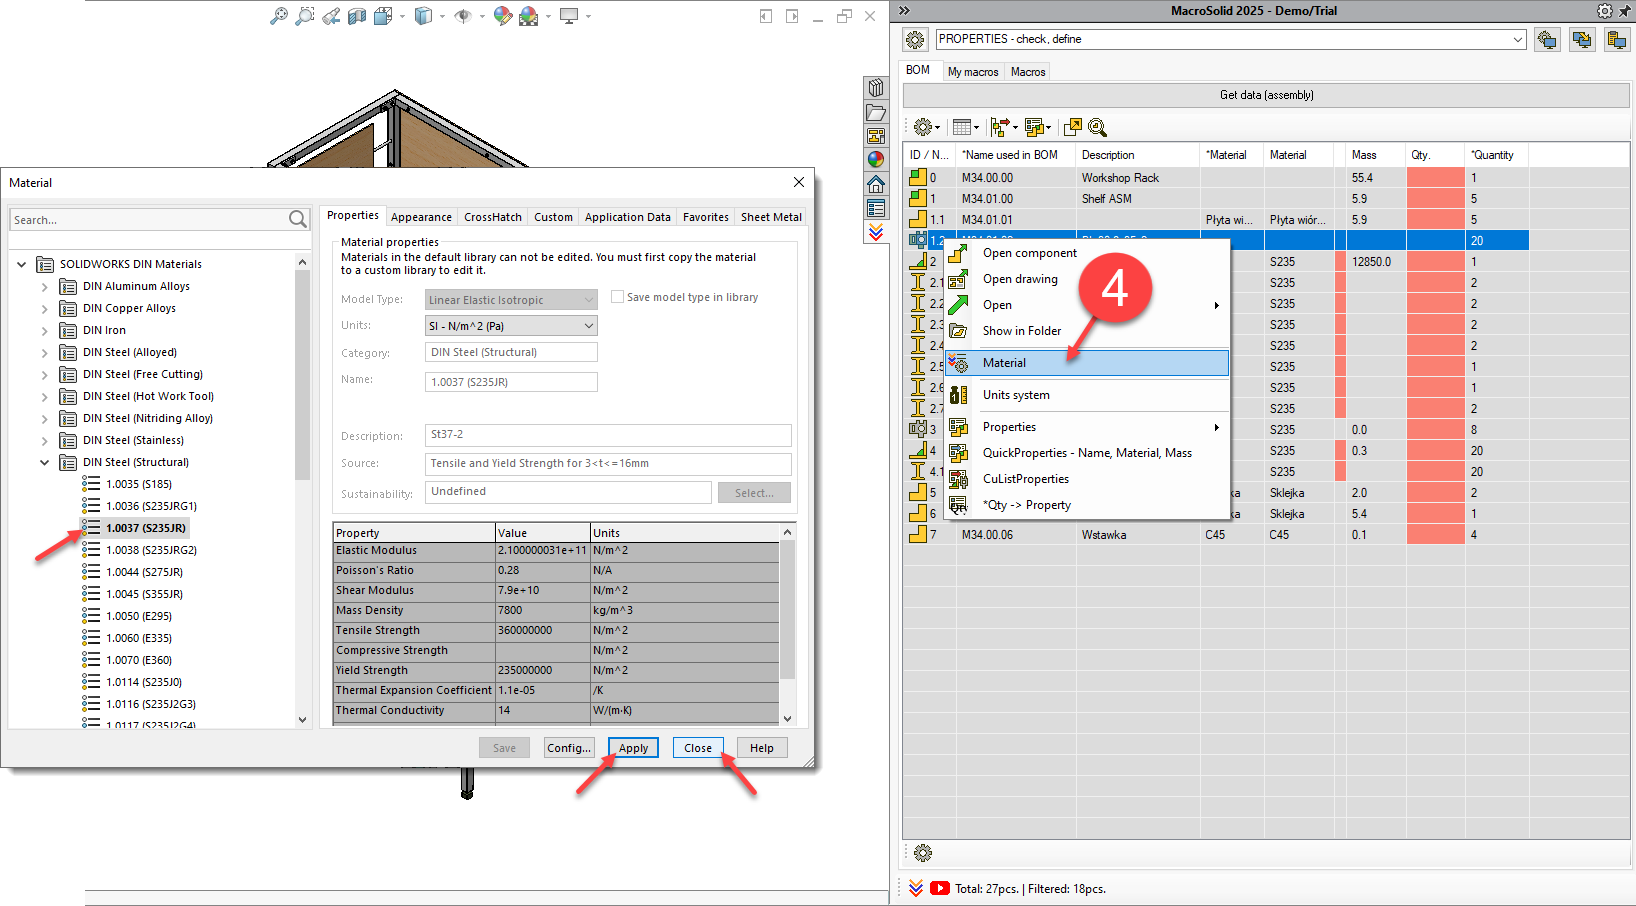Select 1.0060 (E335) material in tree

pyautogui.click(x=139, y=638)
